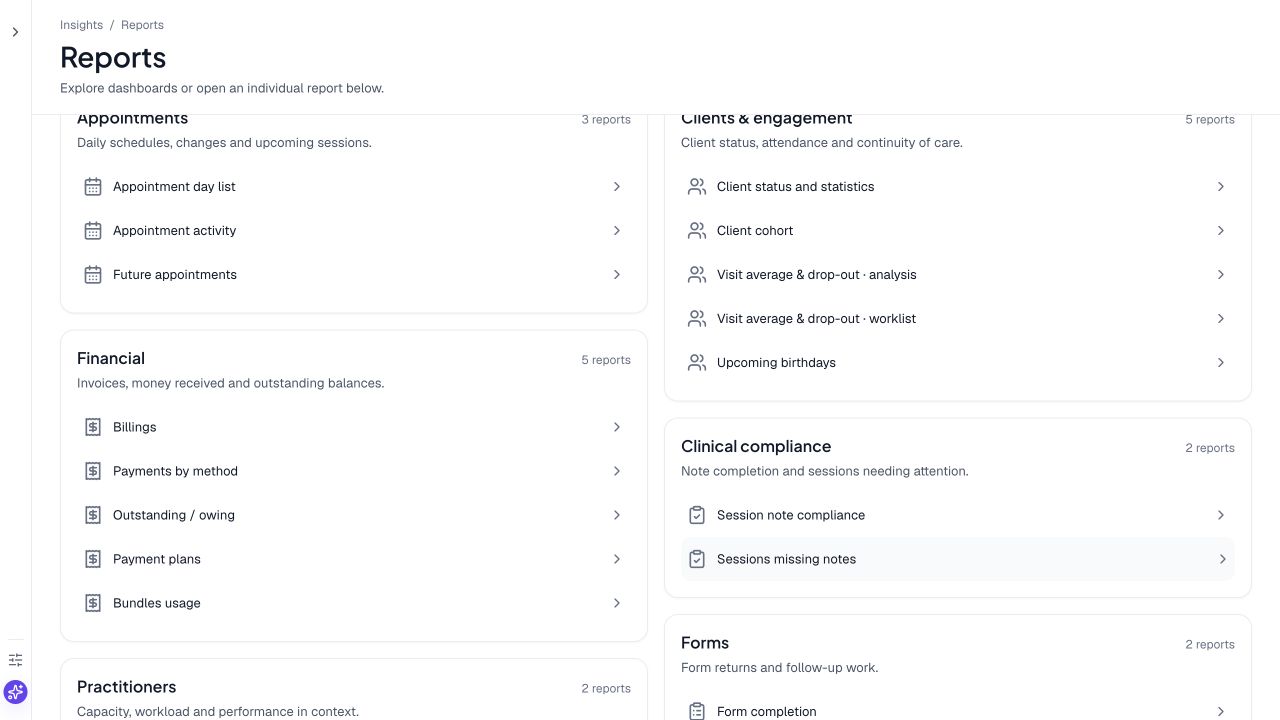Screen dimensions: 1280x720
Task: Open the Session note compliance report
Action: pos(958,515)
